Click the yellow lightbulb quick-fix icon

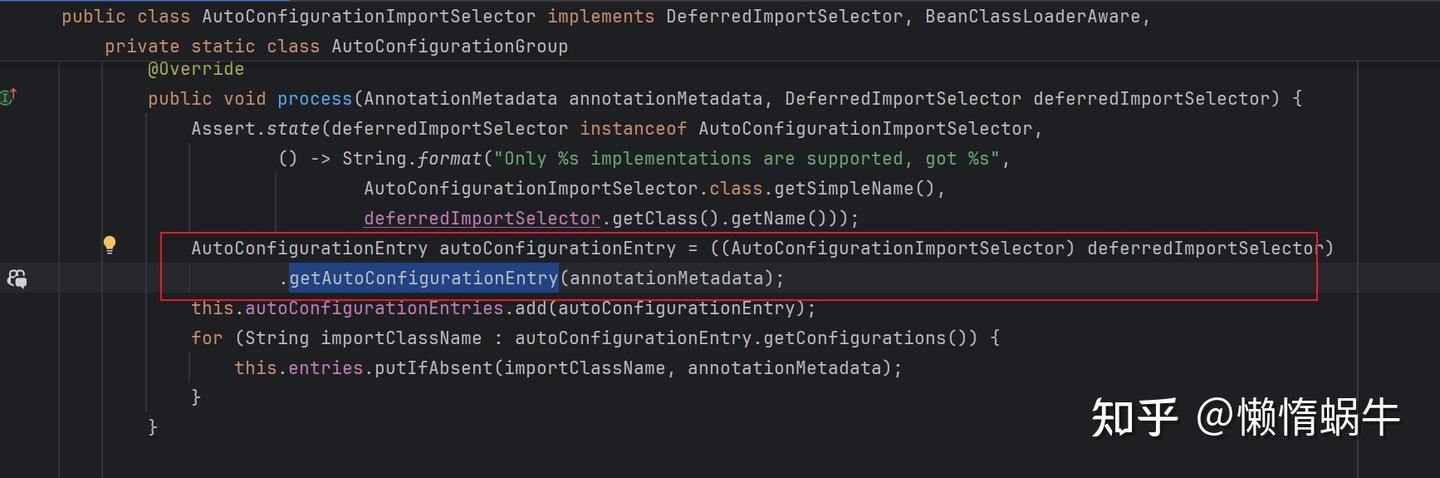coord(110,245)
